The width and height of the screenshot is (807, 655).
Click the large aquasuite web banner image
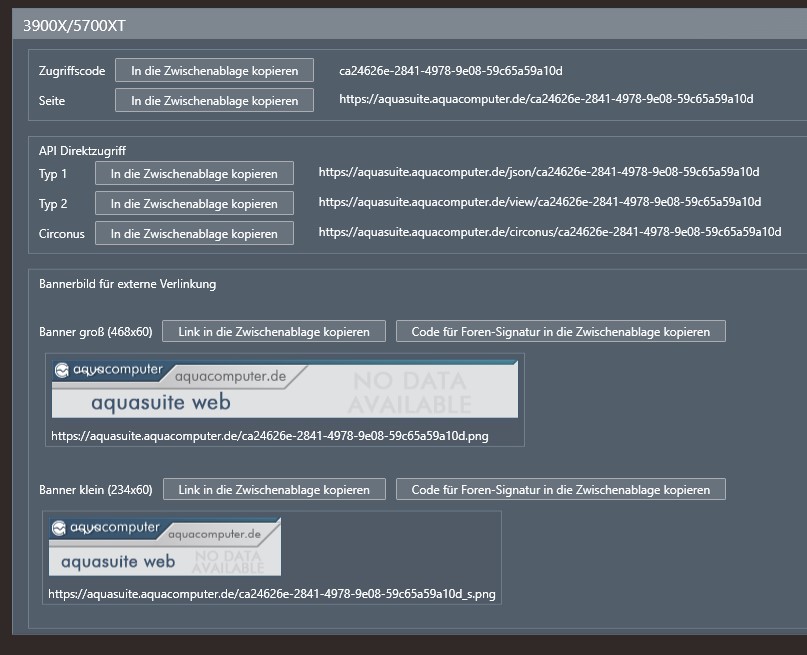click(x=285, y=389)
